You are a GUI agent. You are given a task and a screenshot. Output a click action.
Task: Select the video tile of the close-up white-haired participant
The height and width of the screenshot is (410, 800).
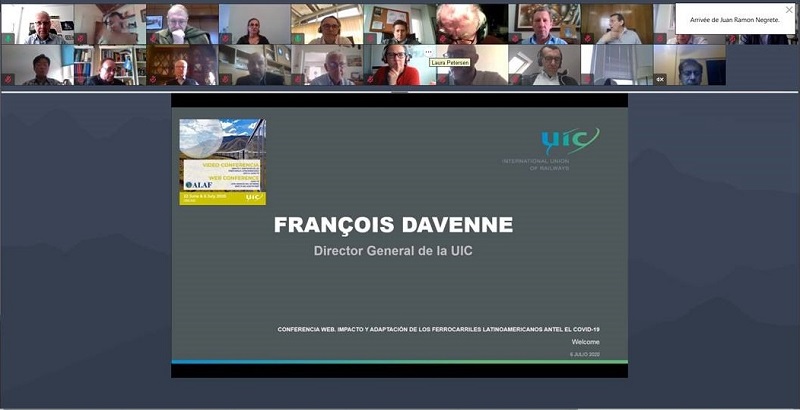[x=472, y=24]
